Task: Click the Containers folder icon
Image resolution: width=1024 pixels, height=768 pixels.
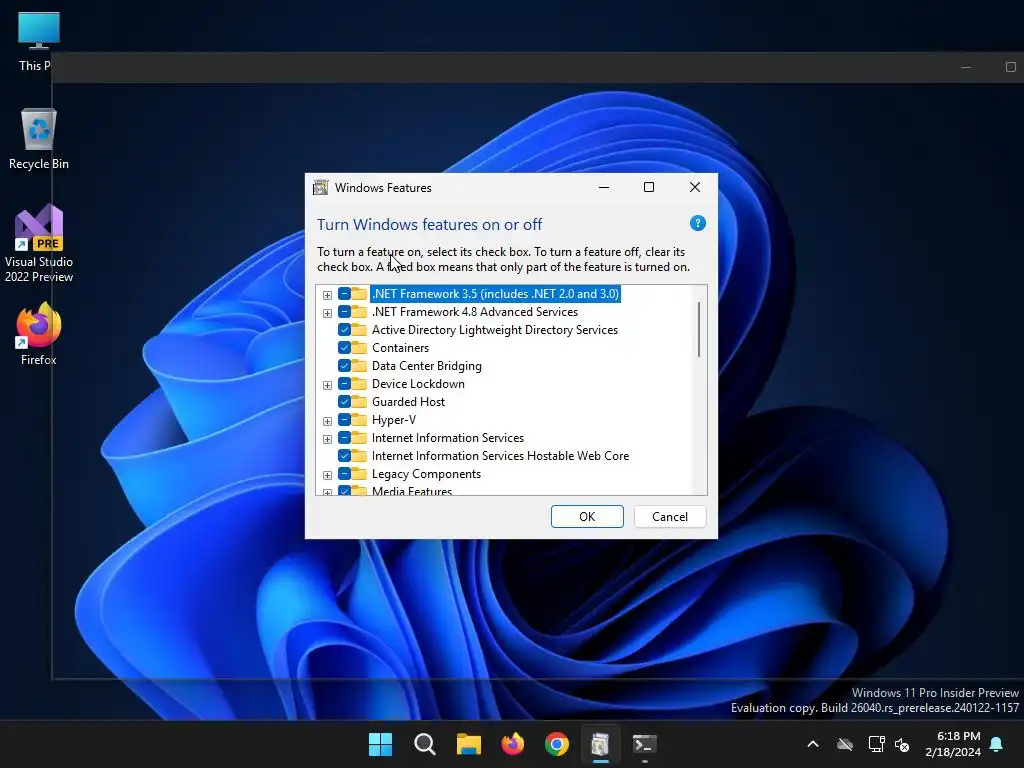Action: pyautogui.click(x=360, y=347)
